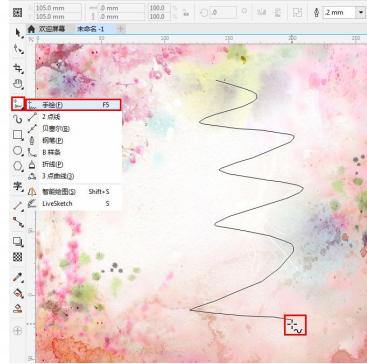Click the outline width .2 mm field
This screenshot has height=364, width=367.
tap(340, 12)
